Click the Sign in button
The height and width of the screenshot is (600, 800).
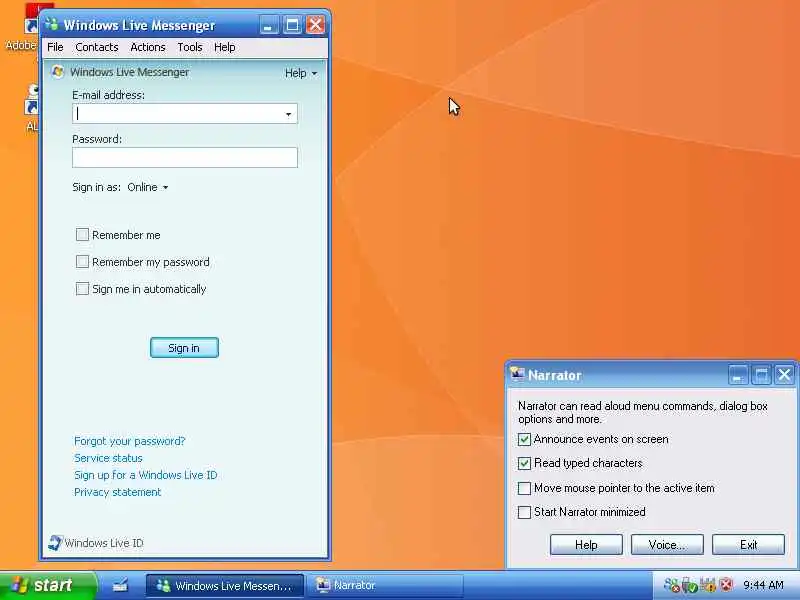point(184,347)
